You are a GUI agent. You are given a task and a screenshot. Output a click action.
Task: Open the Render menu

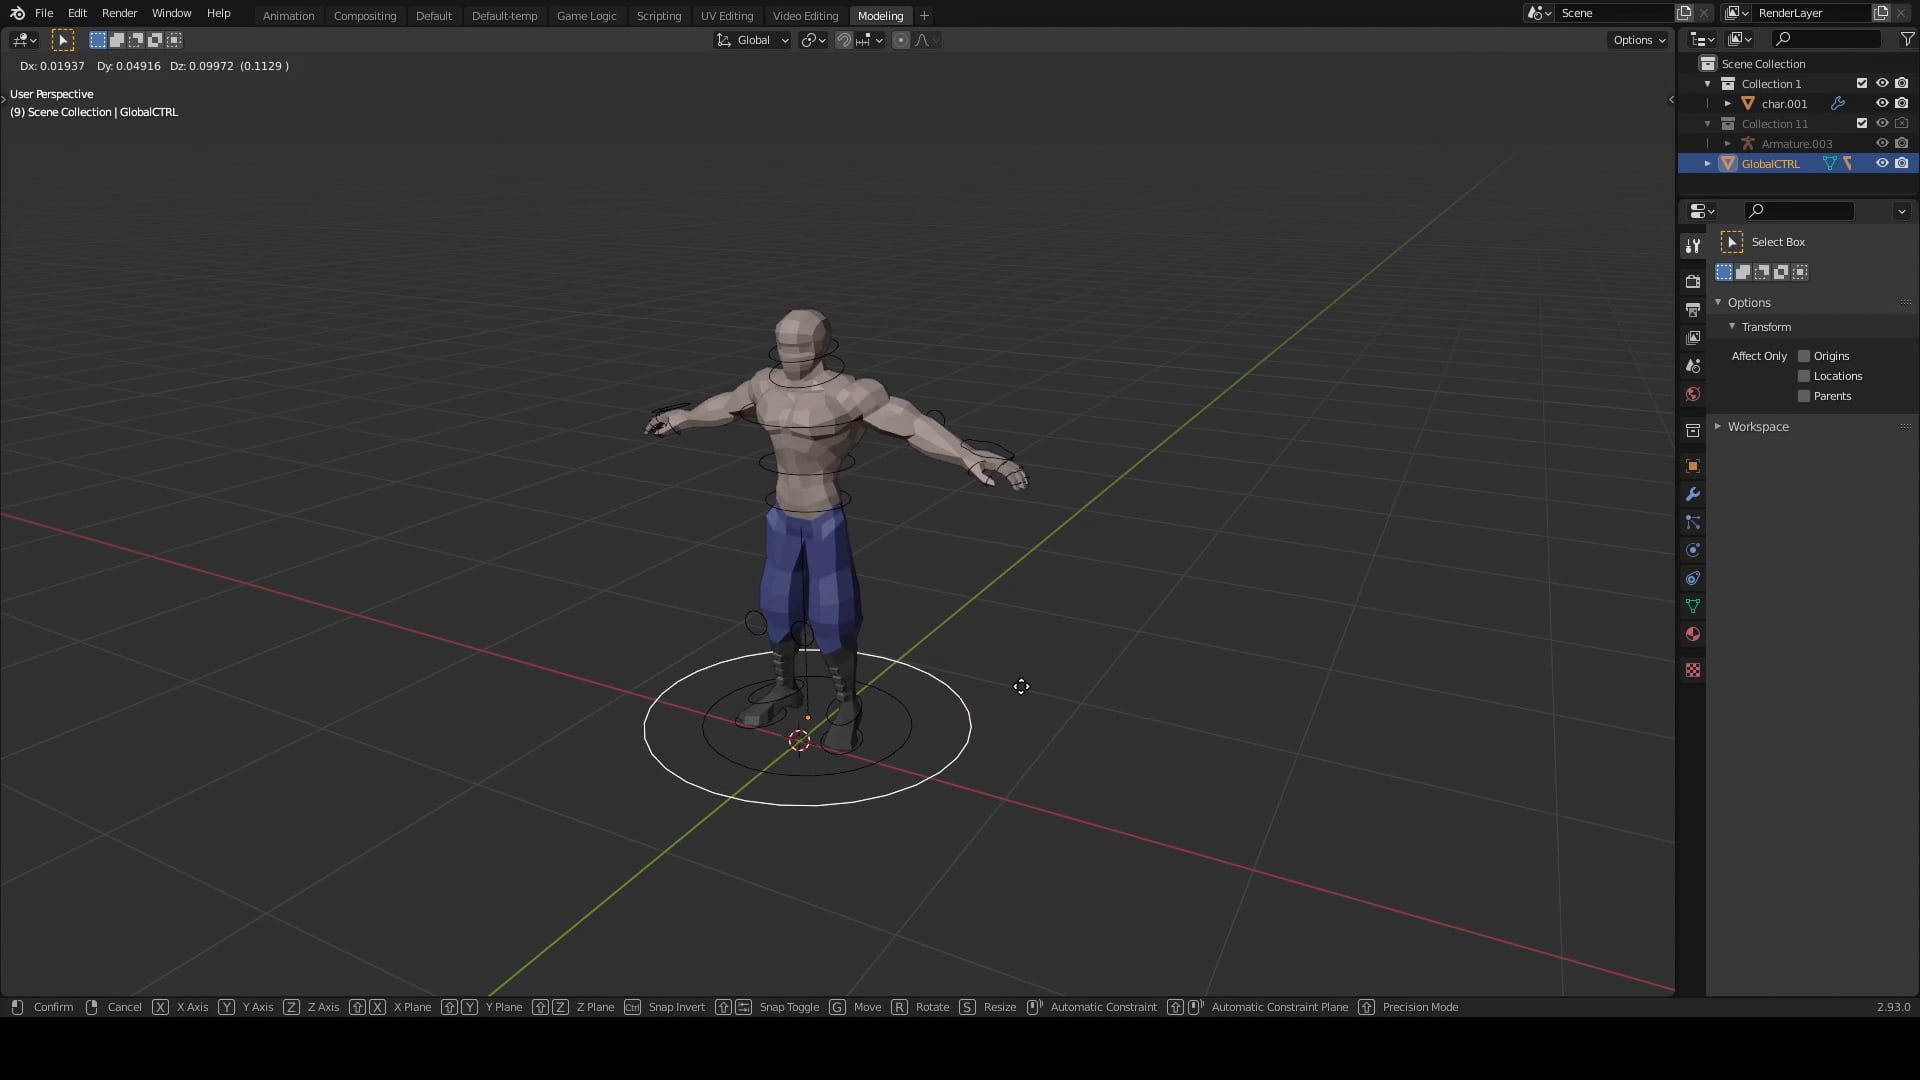119,13
